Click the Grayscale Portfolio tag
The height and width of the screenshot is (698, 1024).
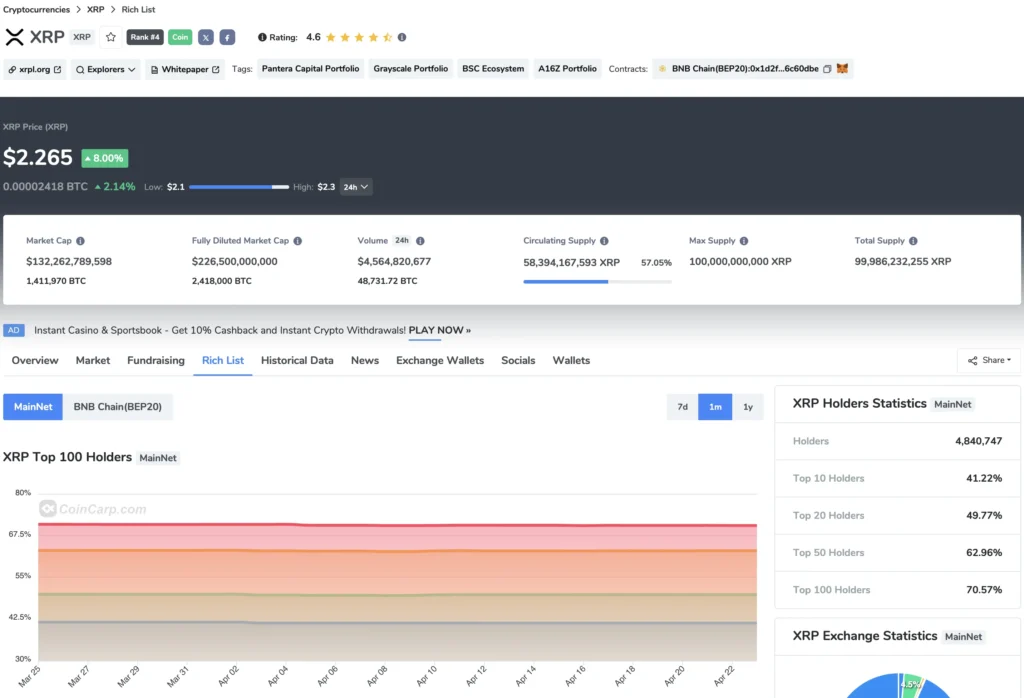coord(410,69)
